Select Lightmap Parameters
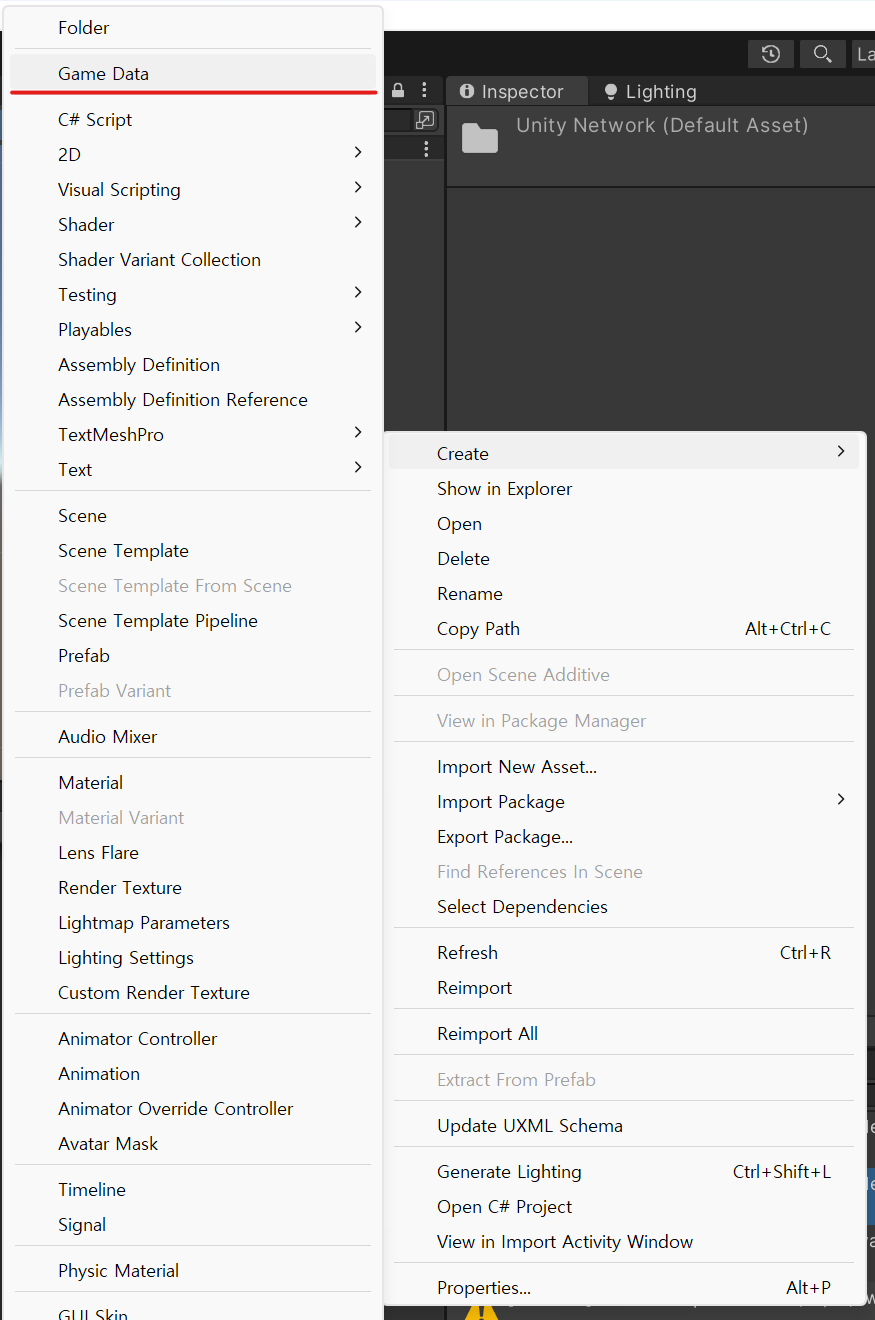 click(x=193, y=923)
